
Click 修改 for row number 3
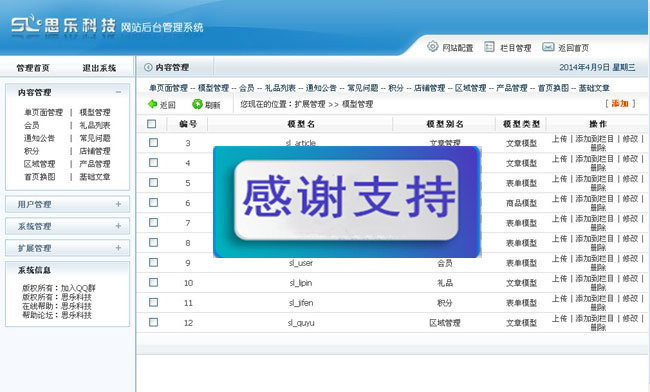pos(630,139)
